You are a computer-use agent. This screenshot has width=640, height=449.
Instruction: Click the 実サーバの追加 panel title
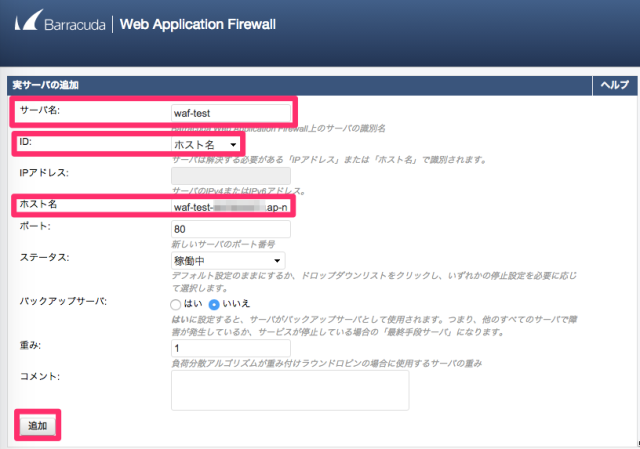pos(45,85)
